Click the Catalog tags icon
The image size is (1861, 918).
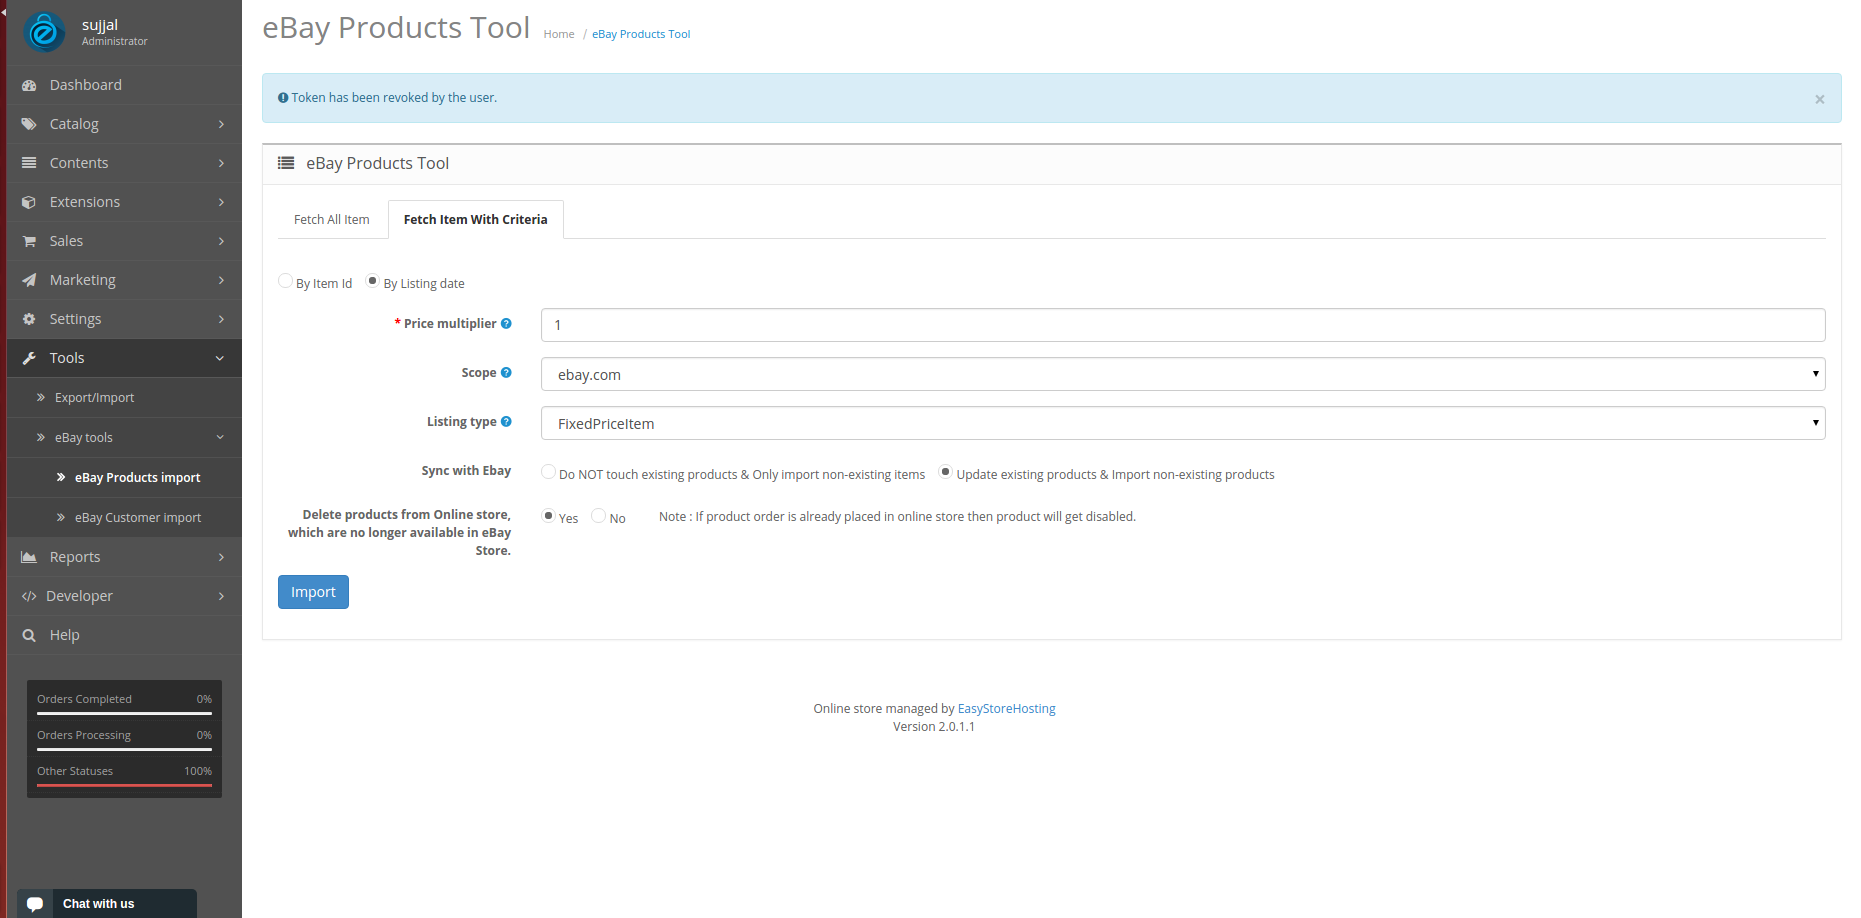[x=29, y=125]
